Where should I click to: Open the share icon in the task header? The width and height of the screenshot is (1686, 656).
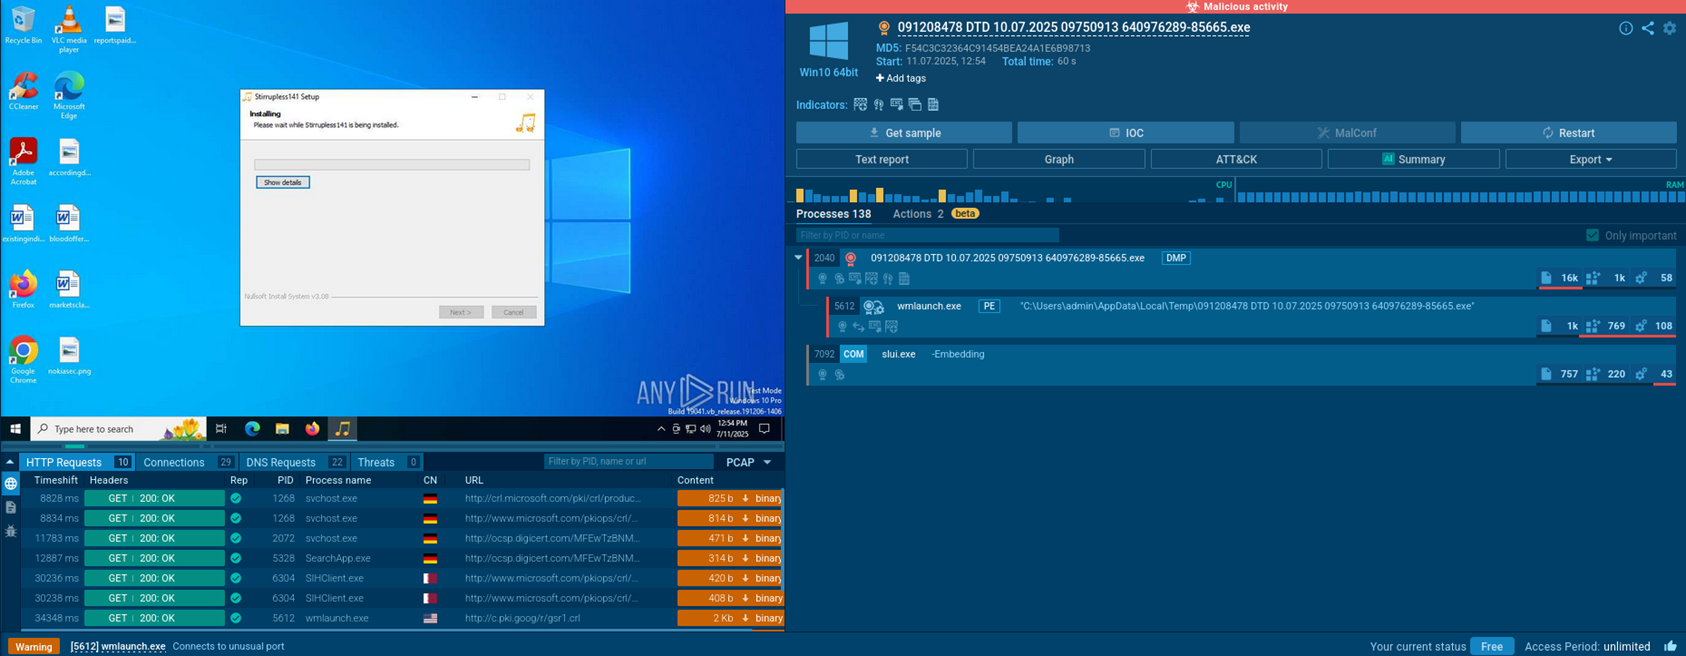(1647, 28)
